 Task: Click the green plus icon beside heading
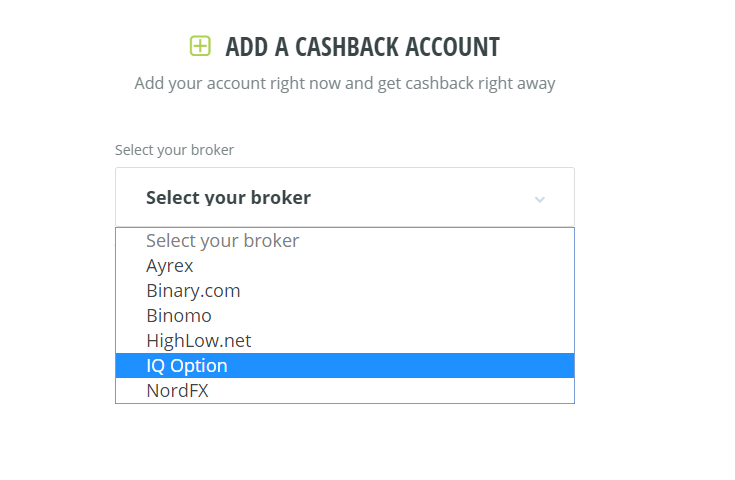[200, 46]
